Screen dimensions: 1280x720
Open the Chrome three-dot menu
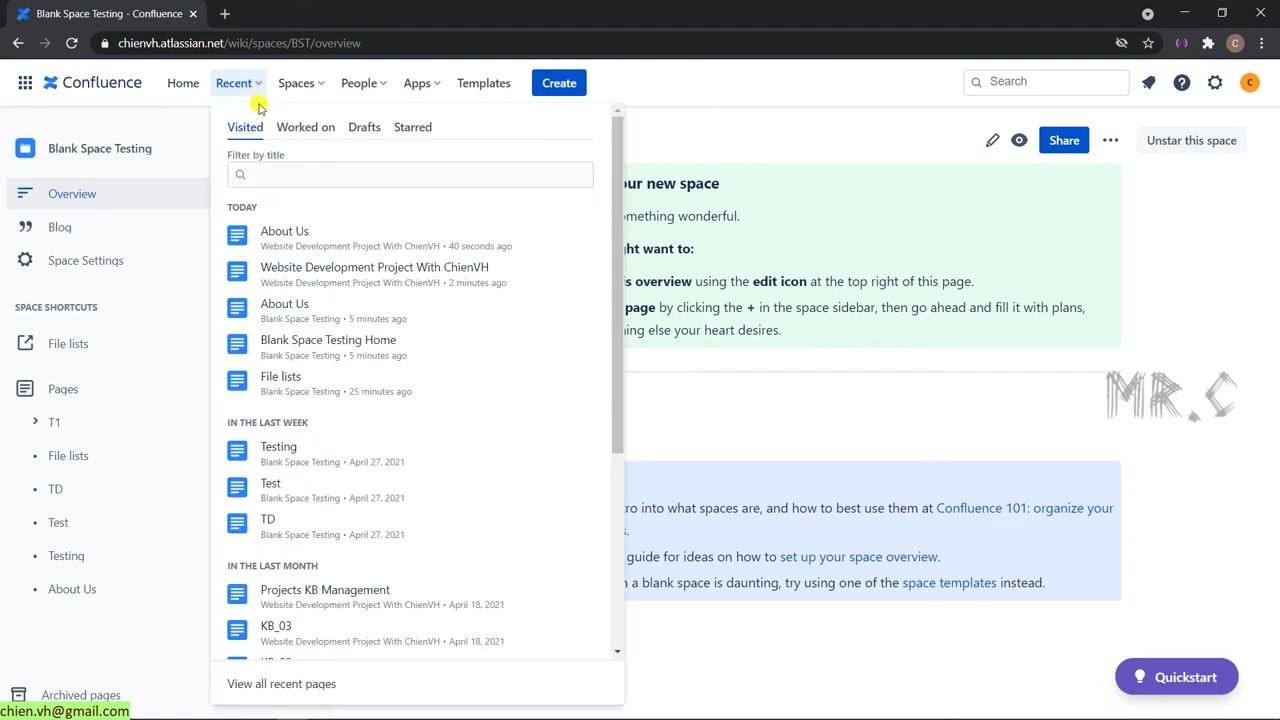1263,43
